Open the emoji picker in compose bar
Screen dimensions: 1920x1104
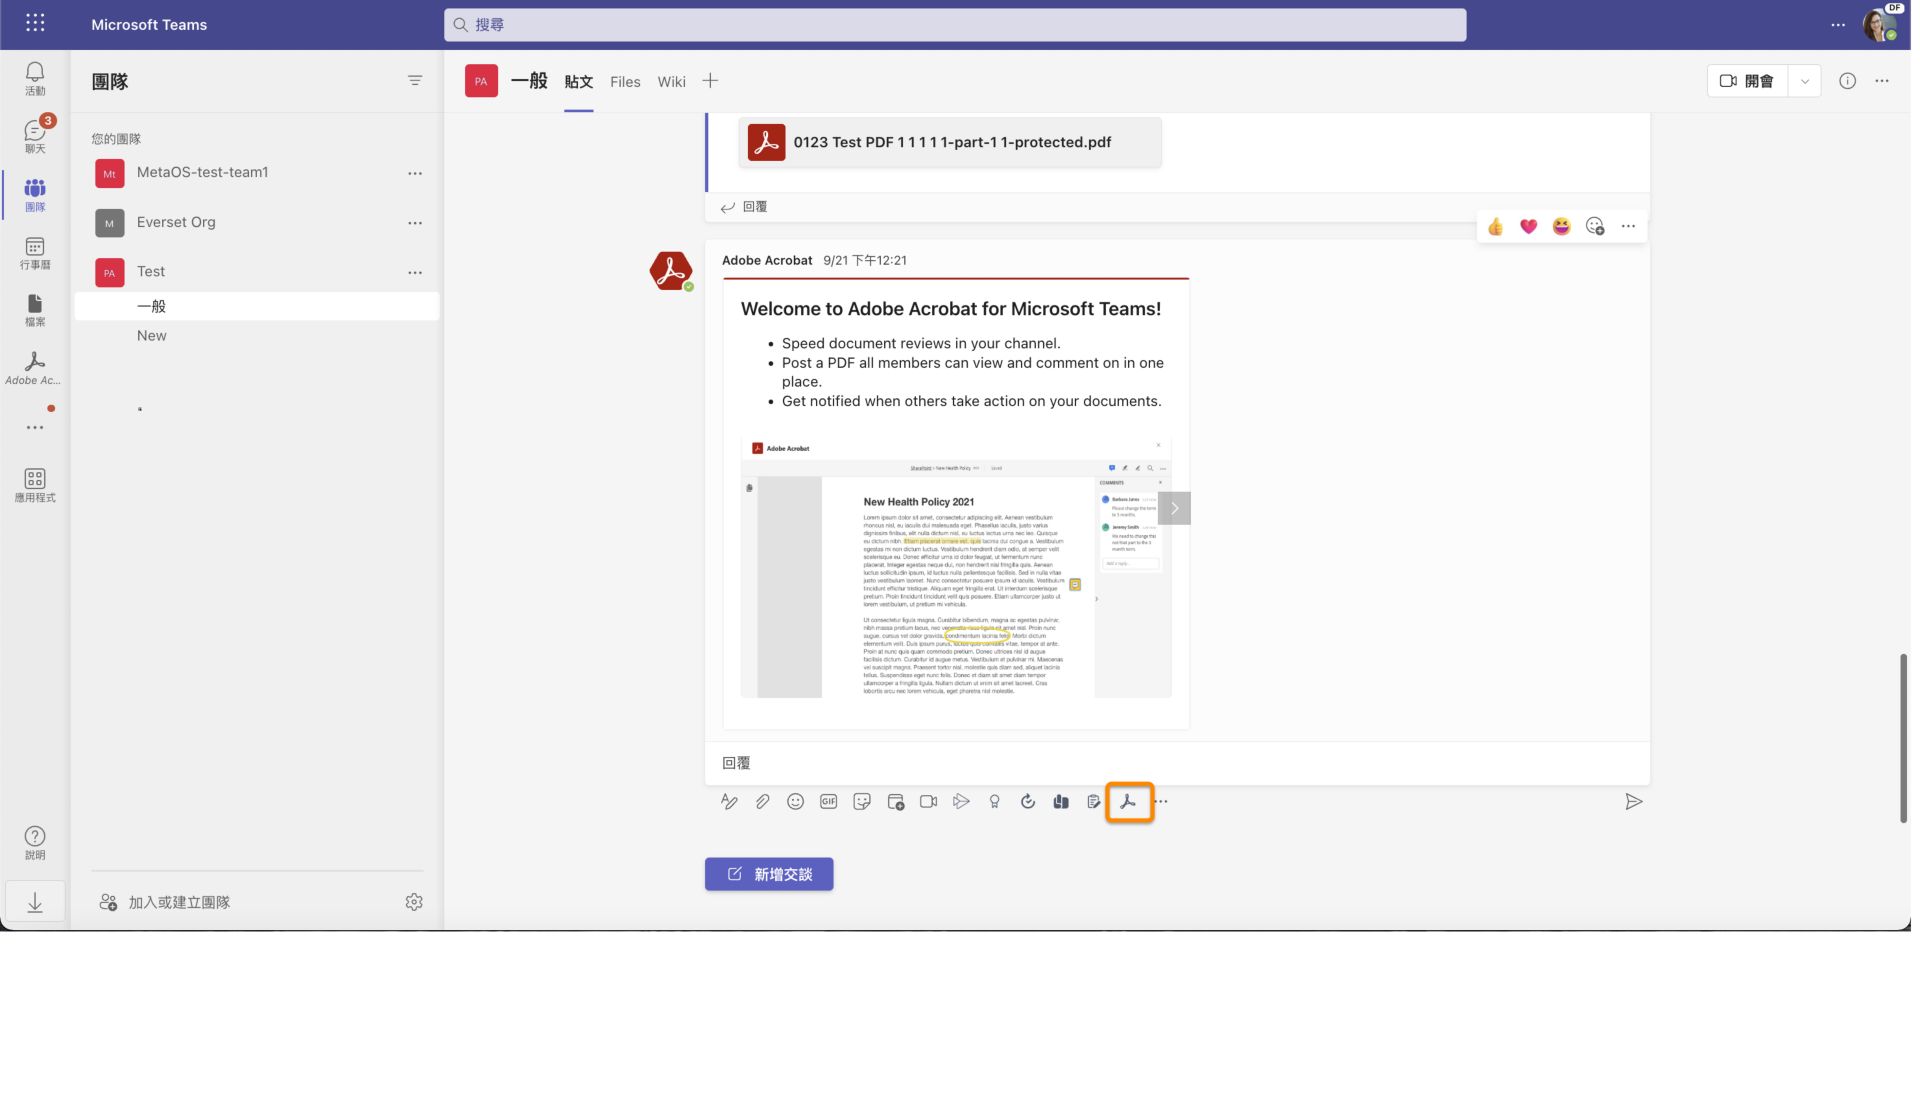click(795, 802)
